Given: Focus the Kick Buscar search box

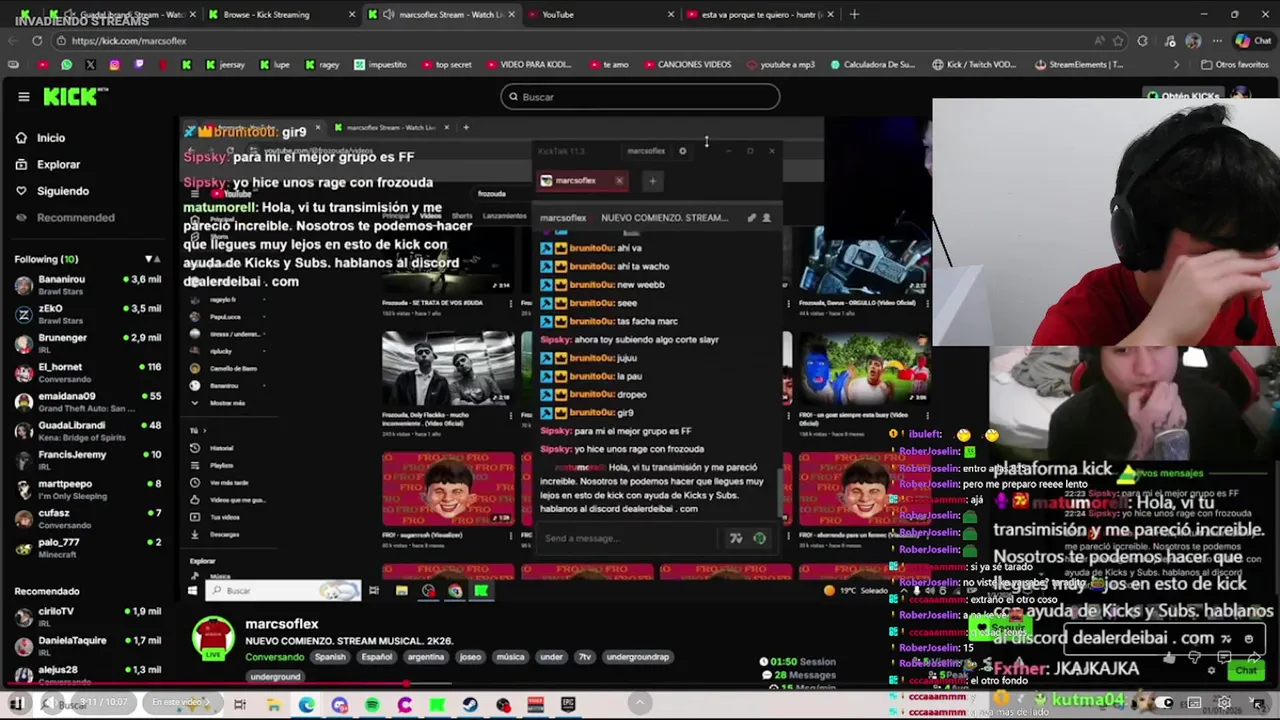Looking at the screenshot, I should point(640,97).
